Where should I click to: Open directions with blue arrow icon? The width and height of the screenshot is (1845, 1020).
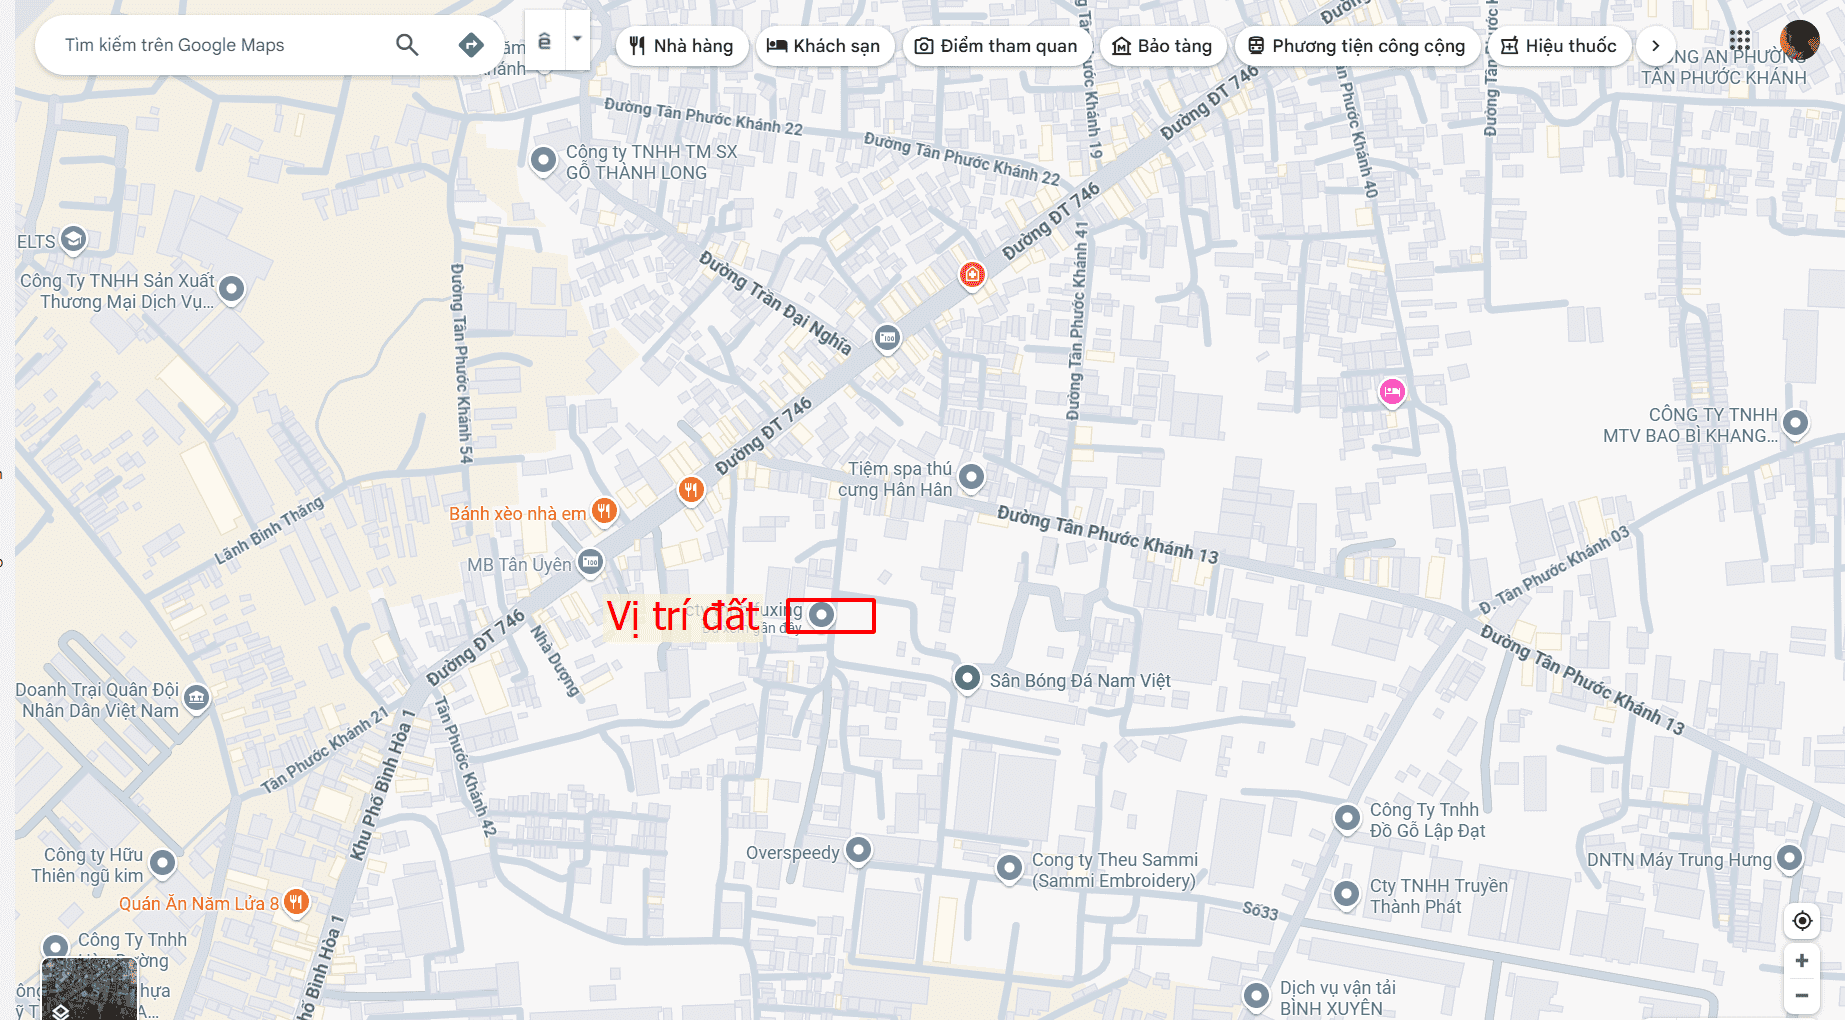pos(471,45)
